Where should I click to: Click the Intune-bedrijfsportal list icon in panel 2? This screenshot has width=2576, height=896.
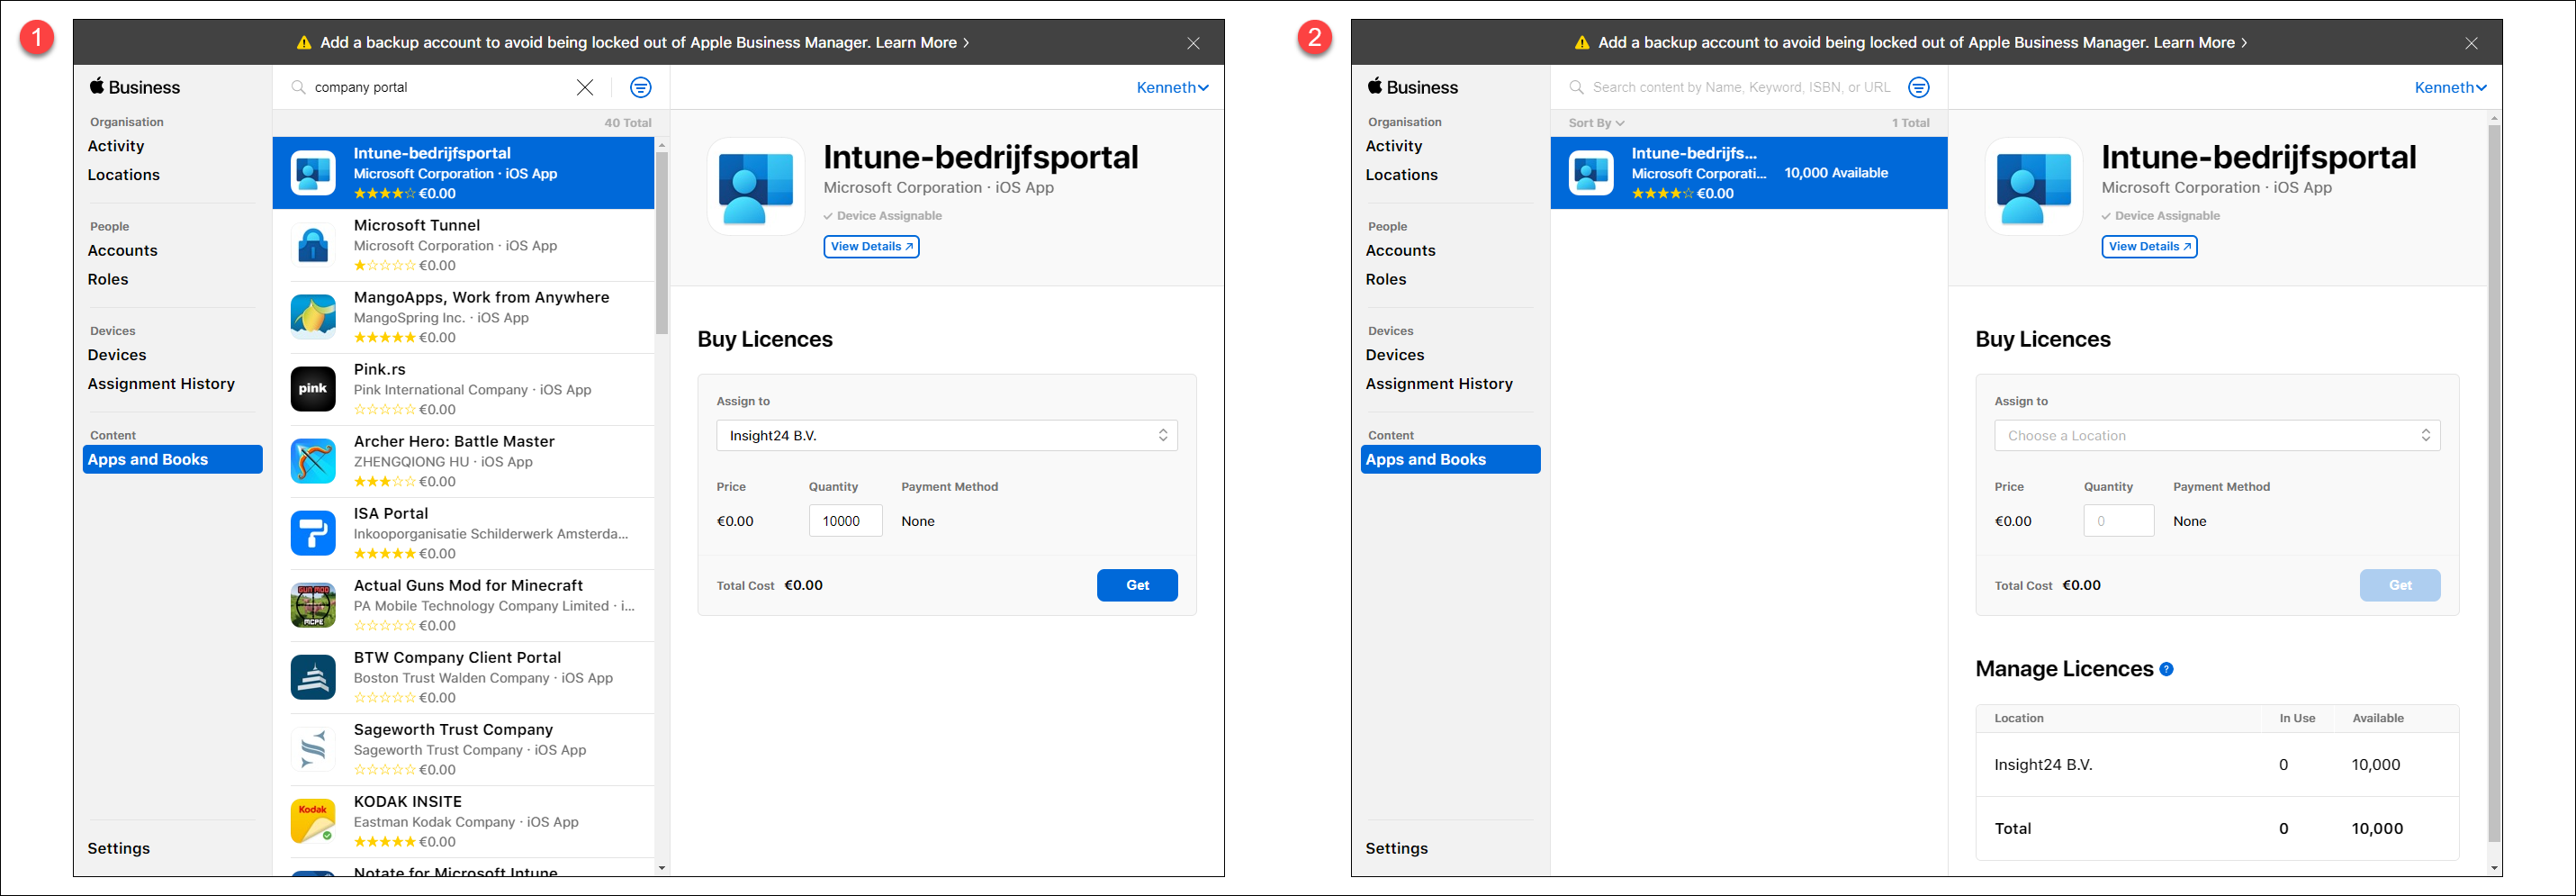(x=1591, y=173)
